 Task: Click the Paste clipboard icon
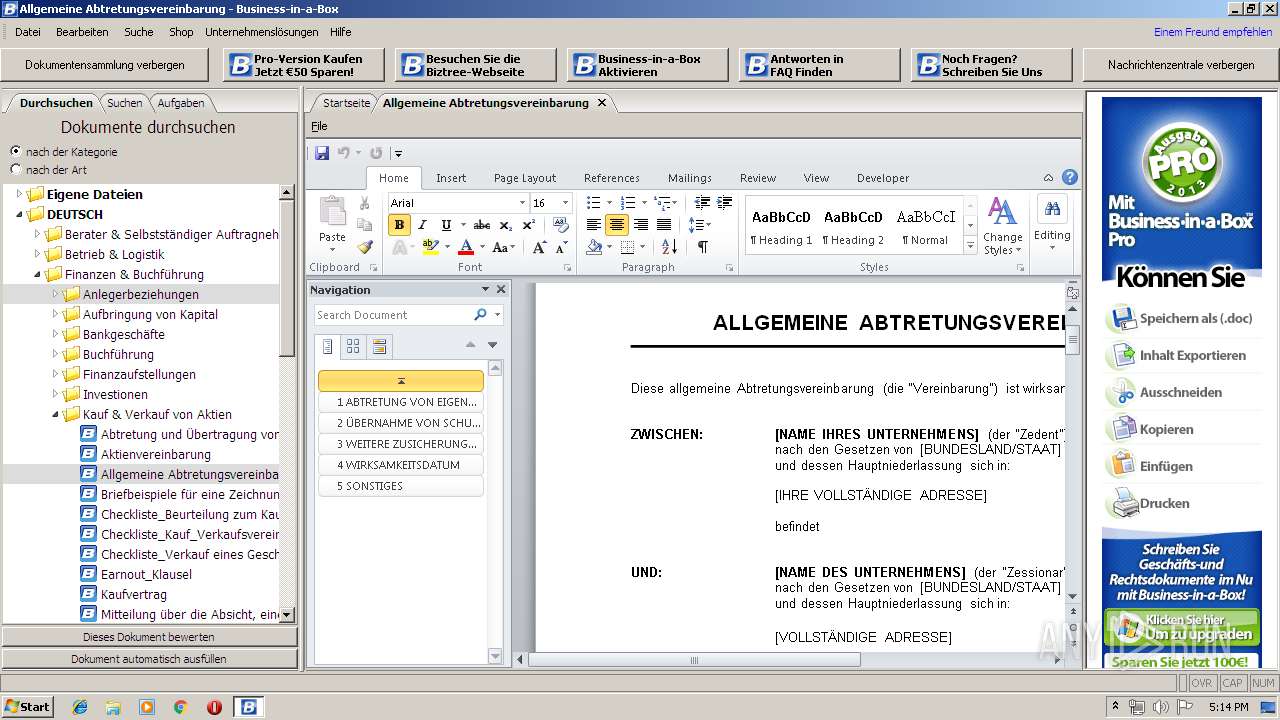(332, 212)
